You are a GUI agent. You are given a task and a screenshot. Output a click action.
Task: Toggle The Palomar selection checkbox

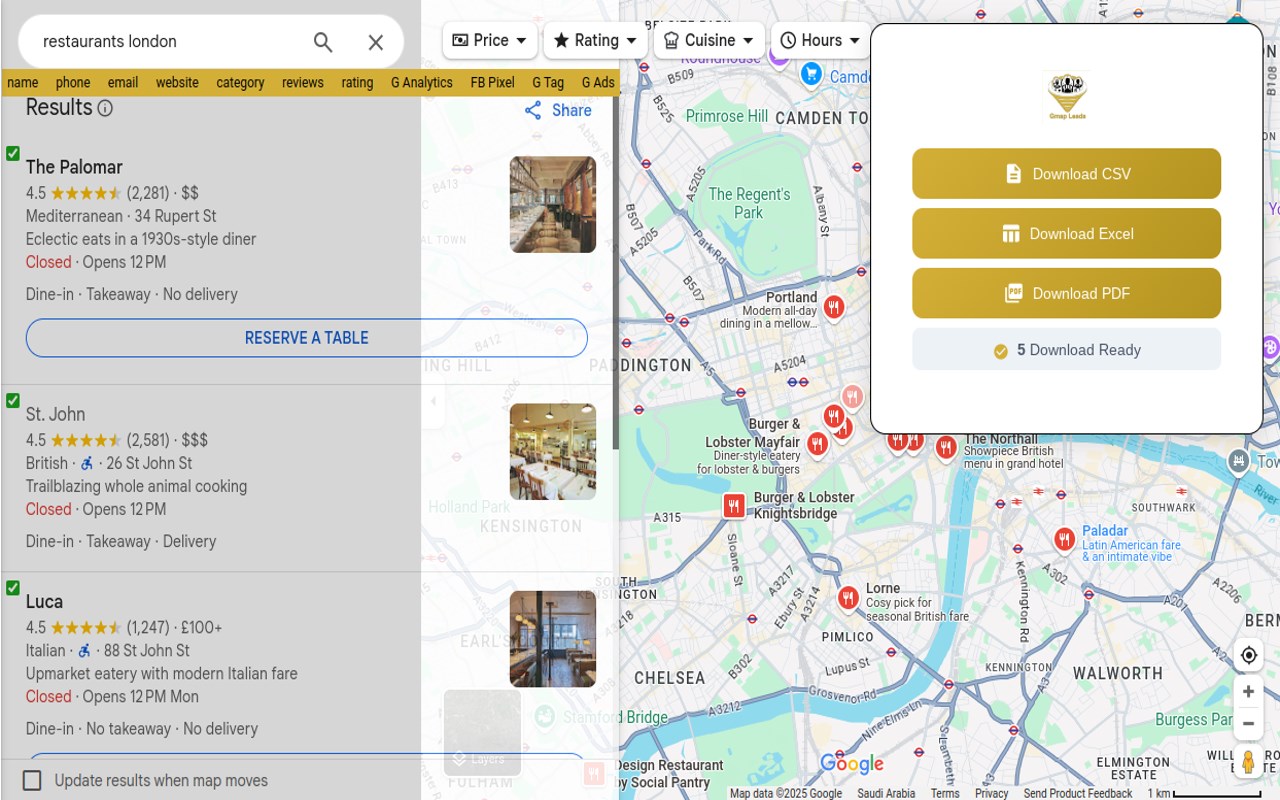pyautogui.click(x=13, y=153)
